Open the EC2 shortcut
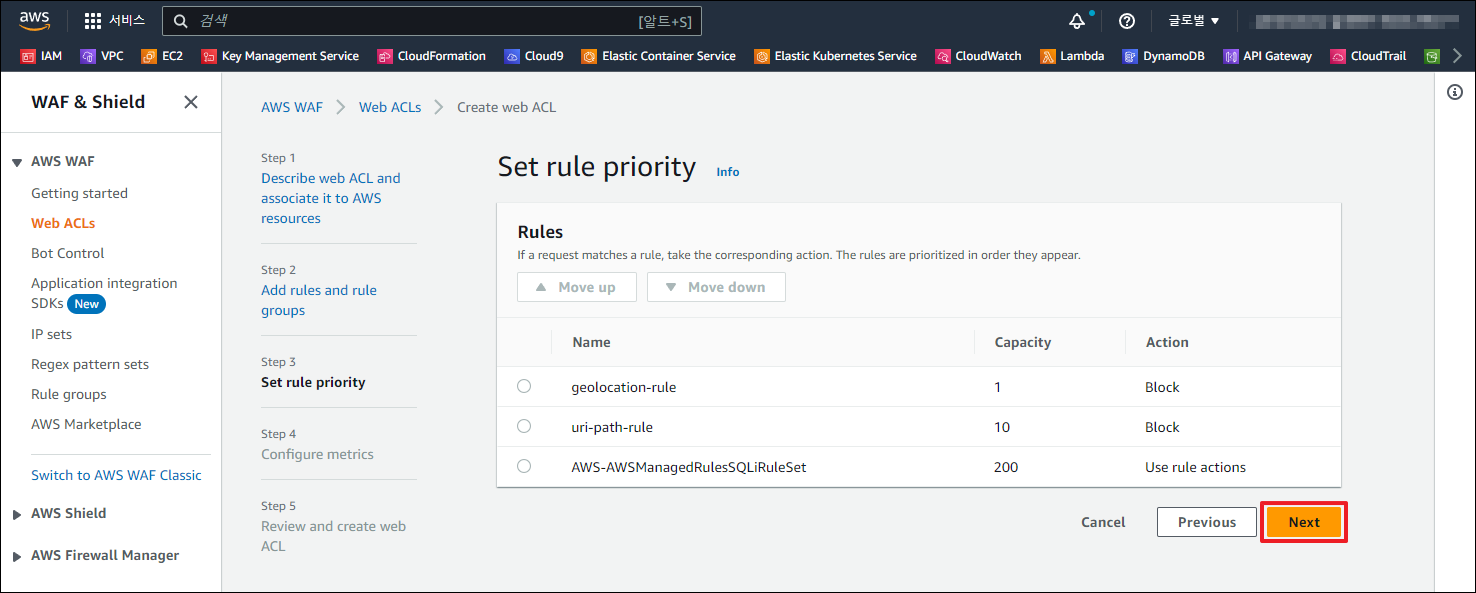 (x=162, y=56)
